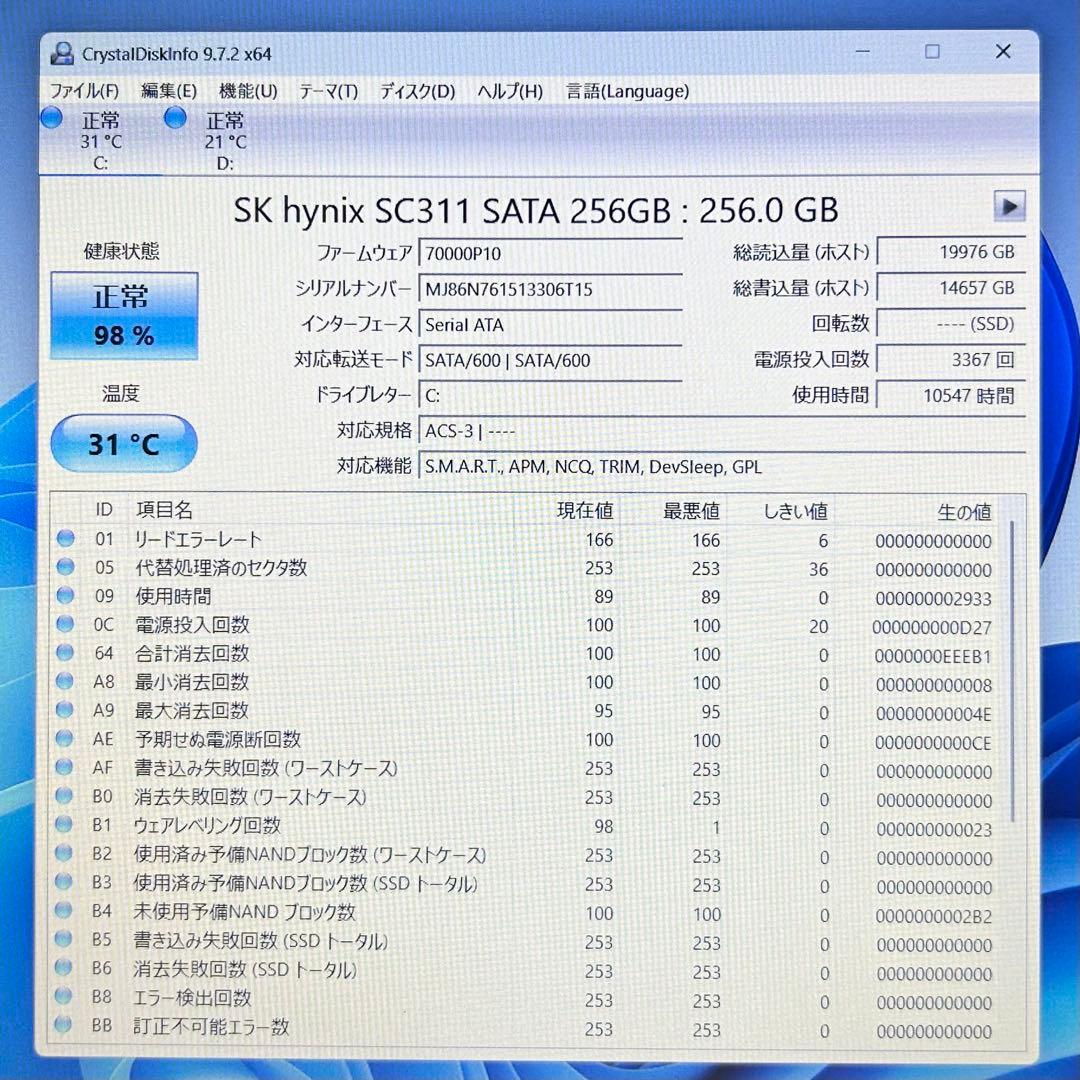
Task: Open the テーマ(T) menu
Action: click(329, 91)
